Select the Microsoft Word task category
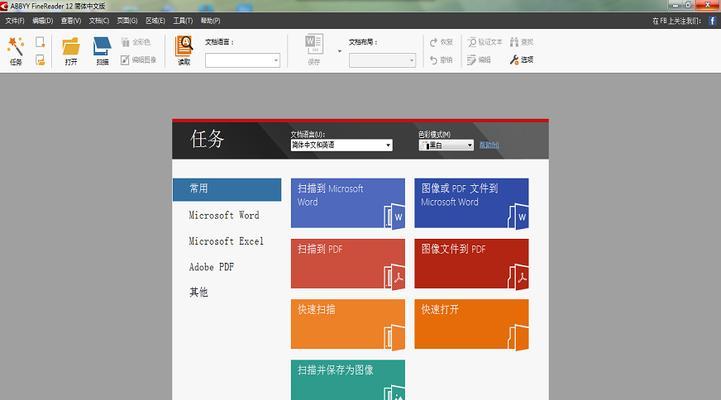This screenshot has height=400, width=721. coord(224,215)
